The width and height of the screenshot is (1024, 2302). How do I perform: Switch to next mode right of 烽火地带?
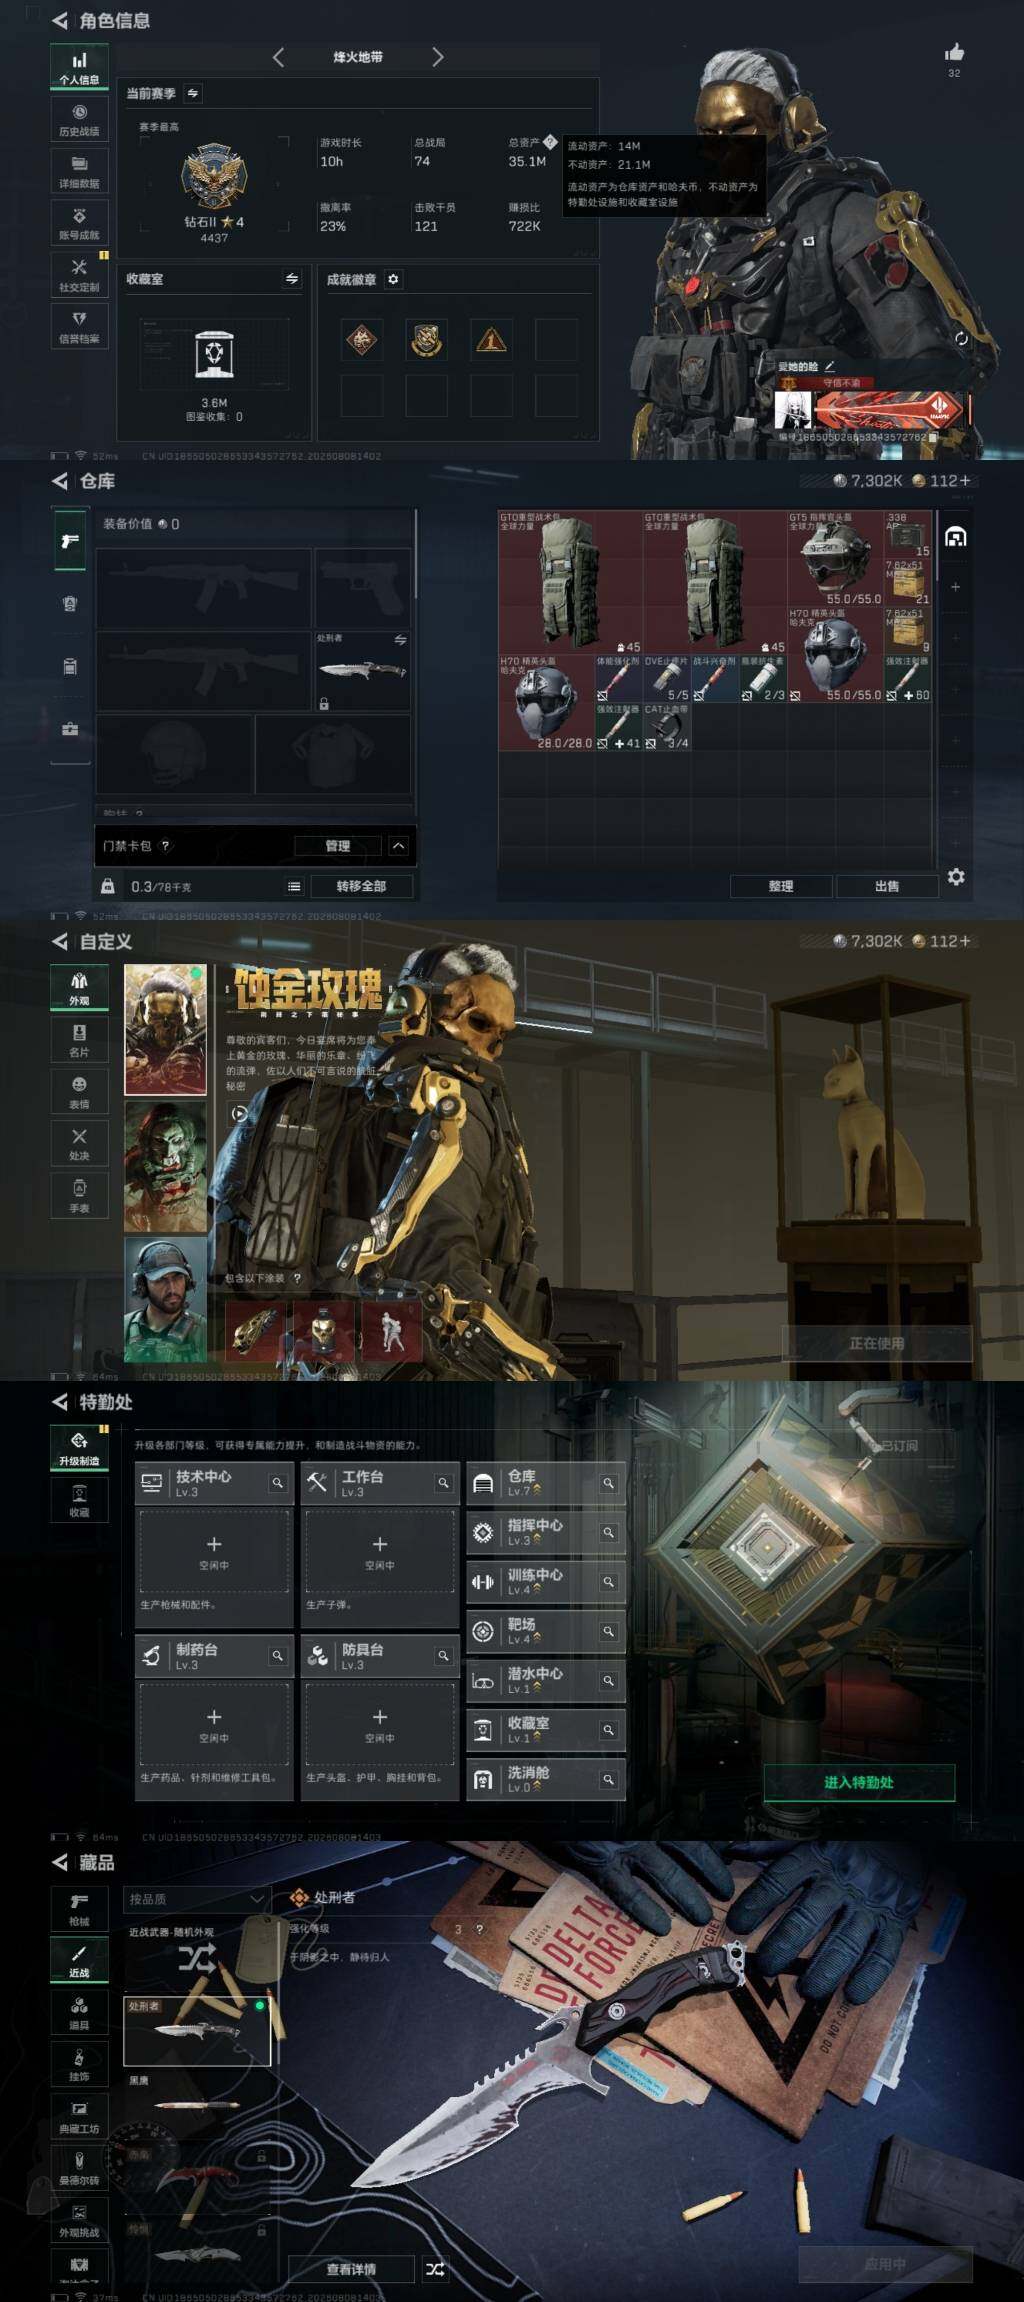pyautogui.click(x=437, y=57)
